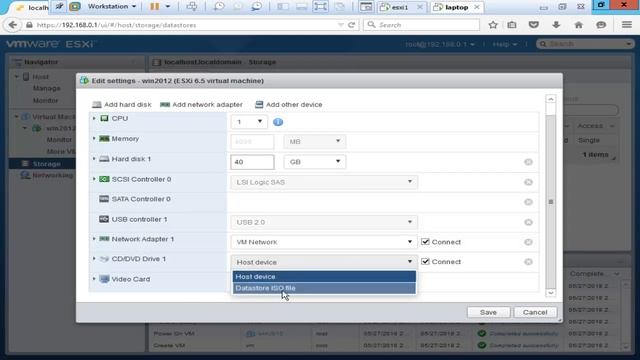This screenshot has width=640, height=360.
Task: Expand the Network Adapter 1 row
Action: point(94,239)
